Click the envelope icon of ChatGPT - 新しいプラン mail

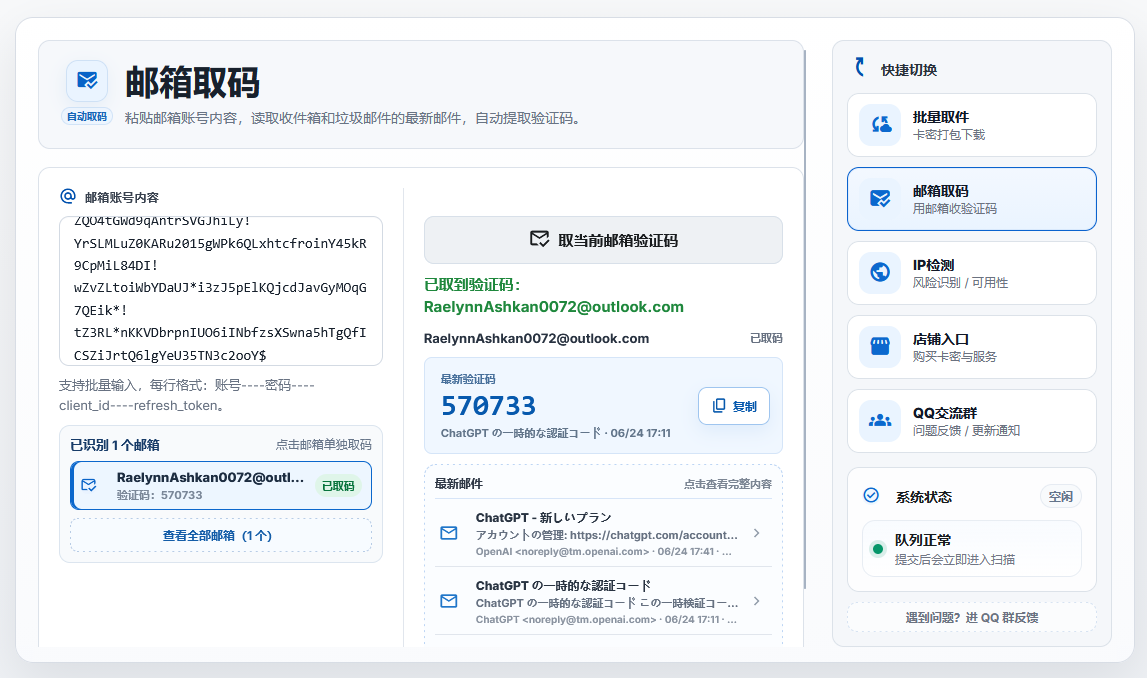pos(449,533)
